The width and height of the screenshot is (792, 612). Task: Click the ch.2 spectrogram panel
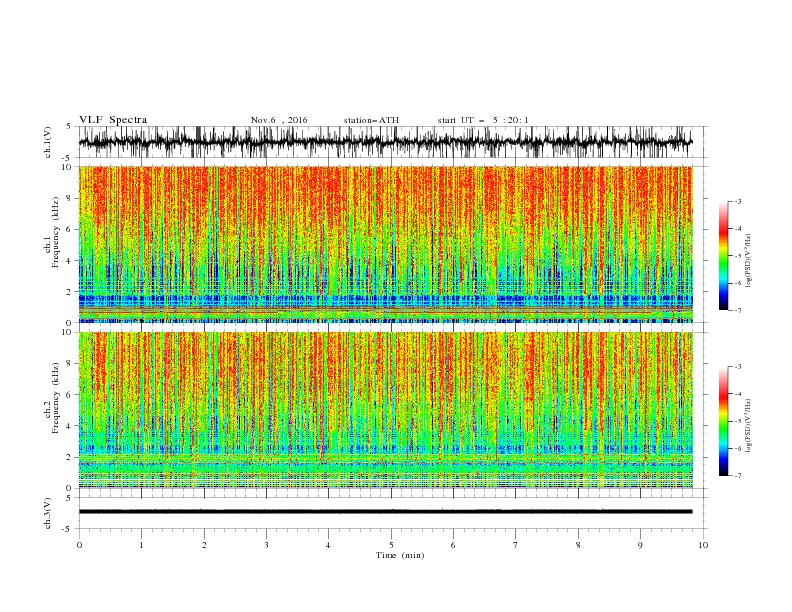[x=385, y=410]
